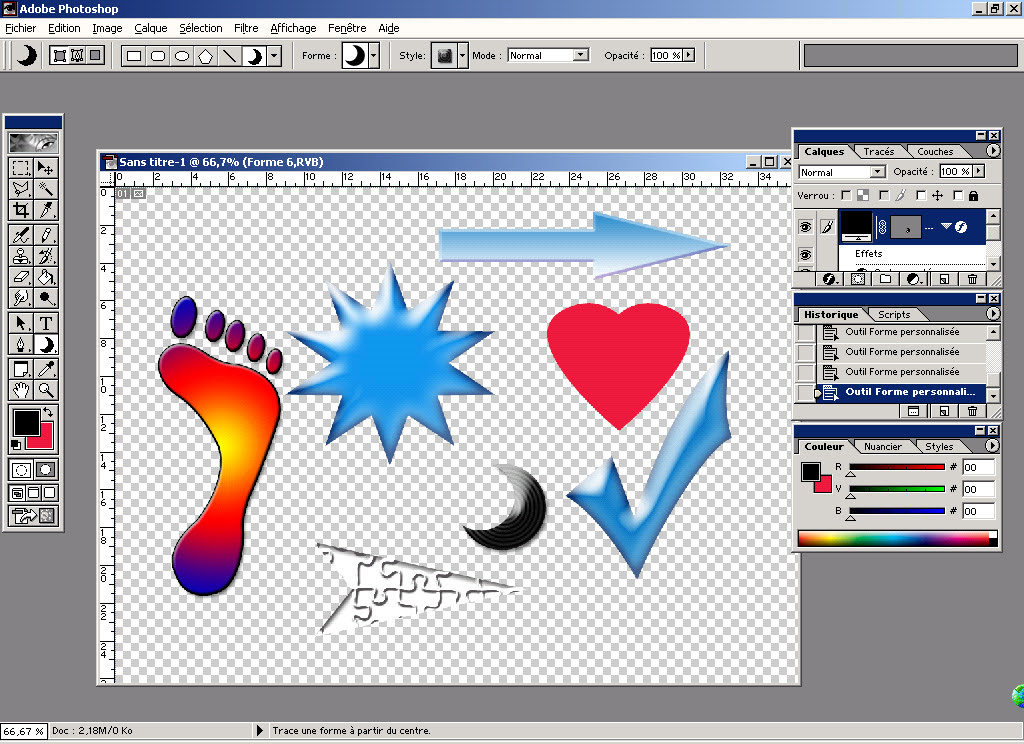Select the Eraser tool
1024x744 pixels.
pos(21,277)
